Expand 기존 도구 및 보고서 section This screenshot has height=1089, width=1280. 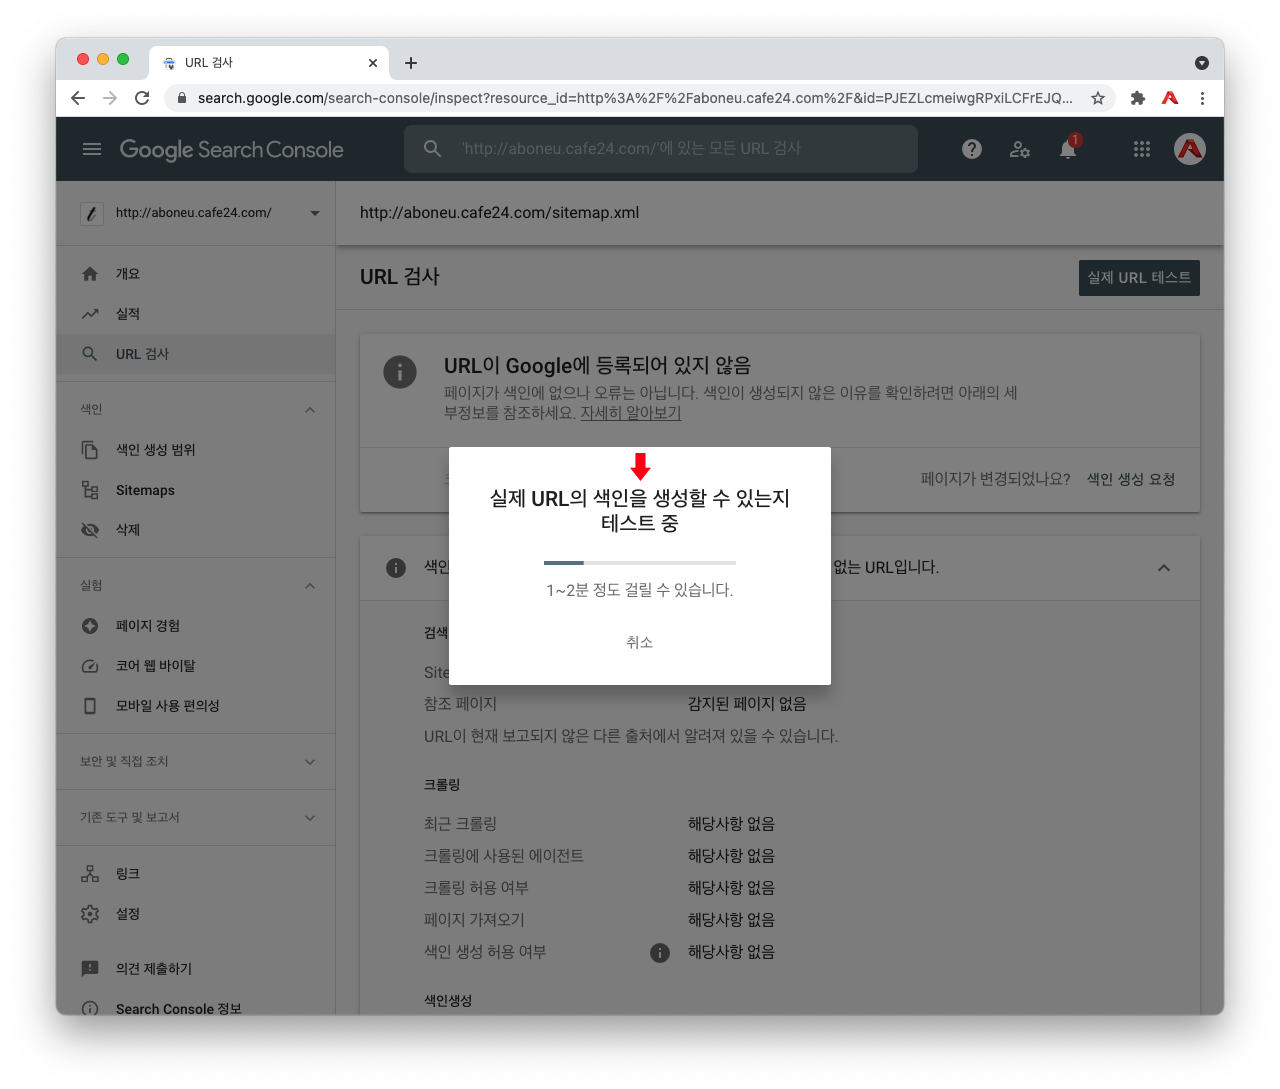[310, 818]
